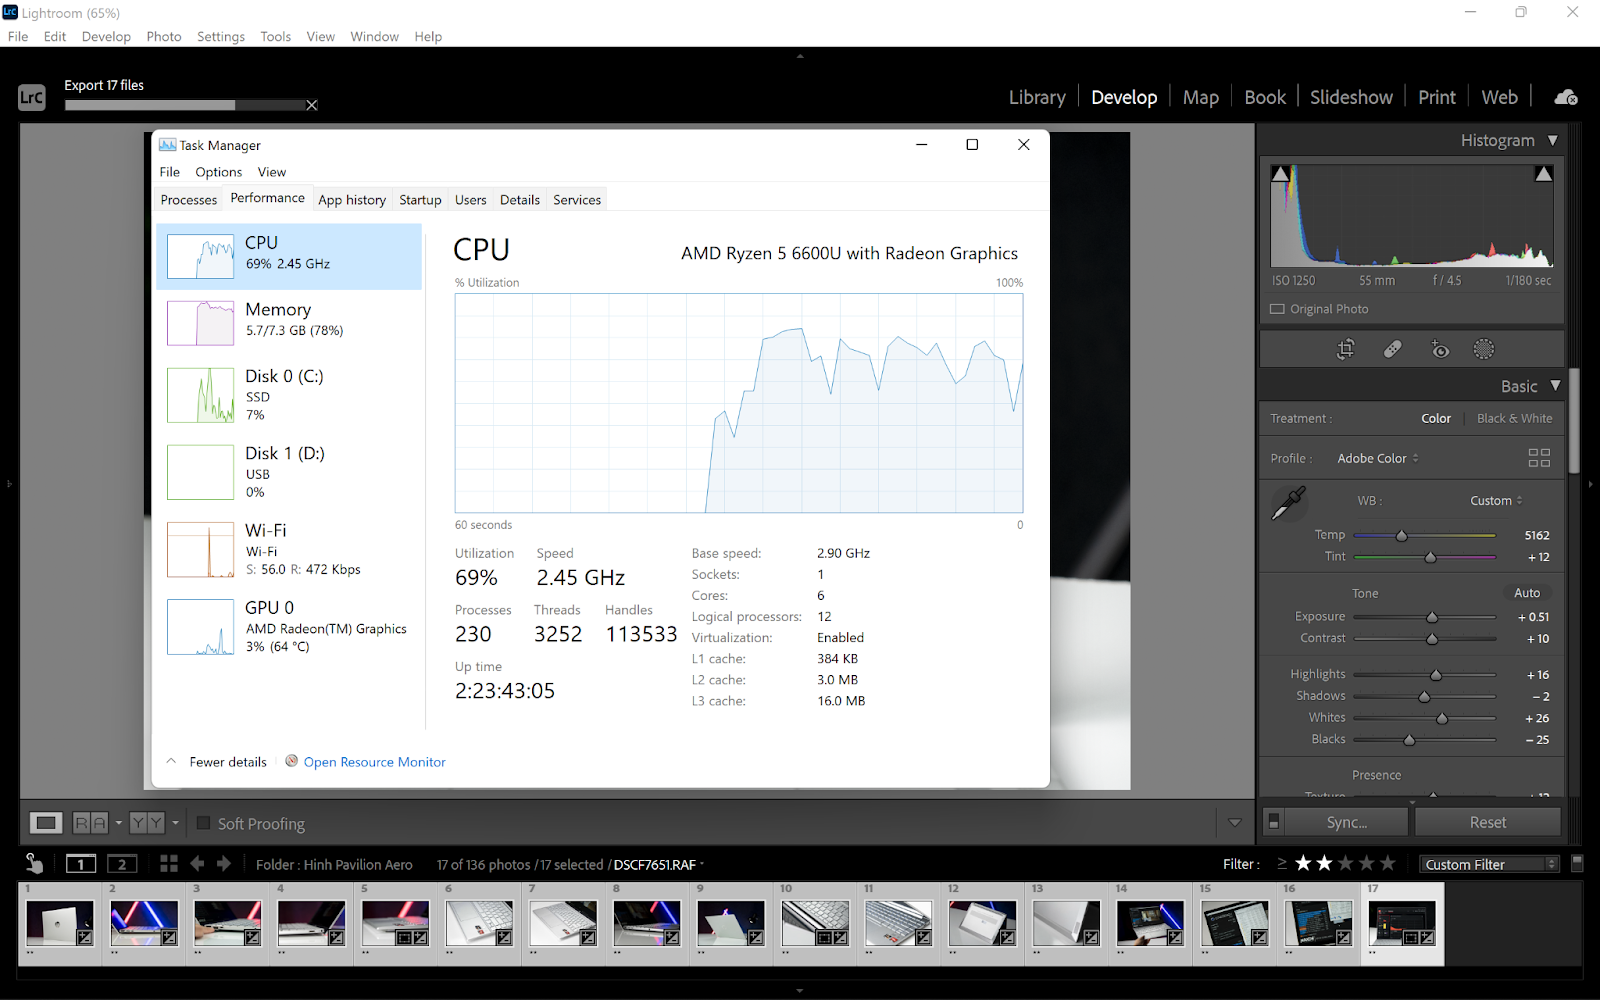Viewport: 1600px width, 1000px height.
Task: Toggle the Sync auto-sync switch
Action: point(1273,822)
